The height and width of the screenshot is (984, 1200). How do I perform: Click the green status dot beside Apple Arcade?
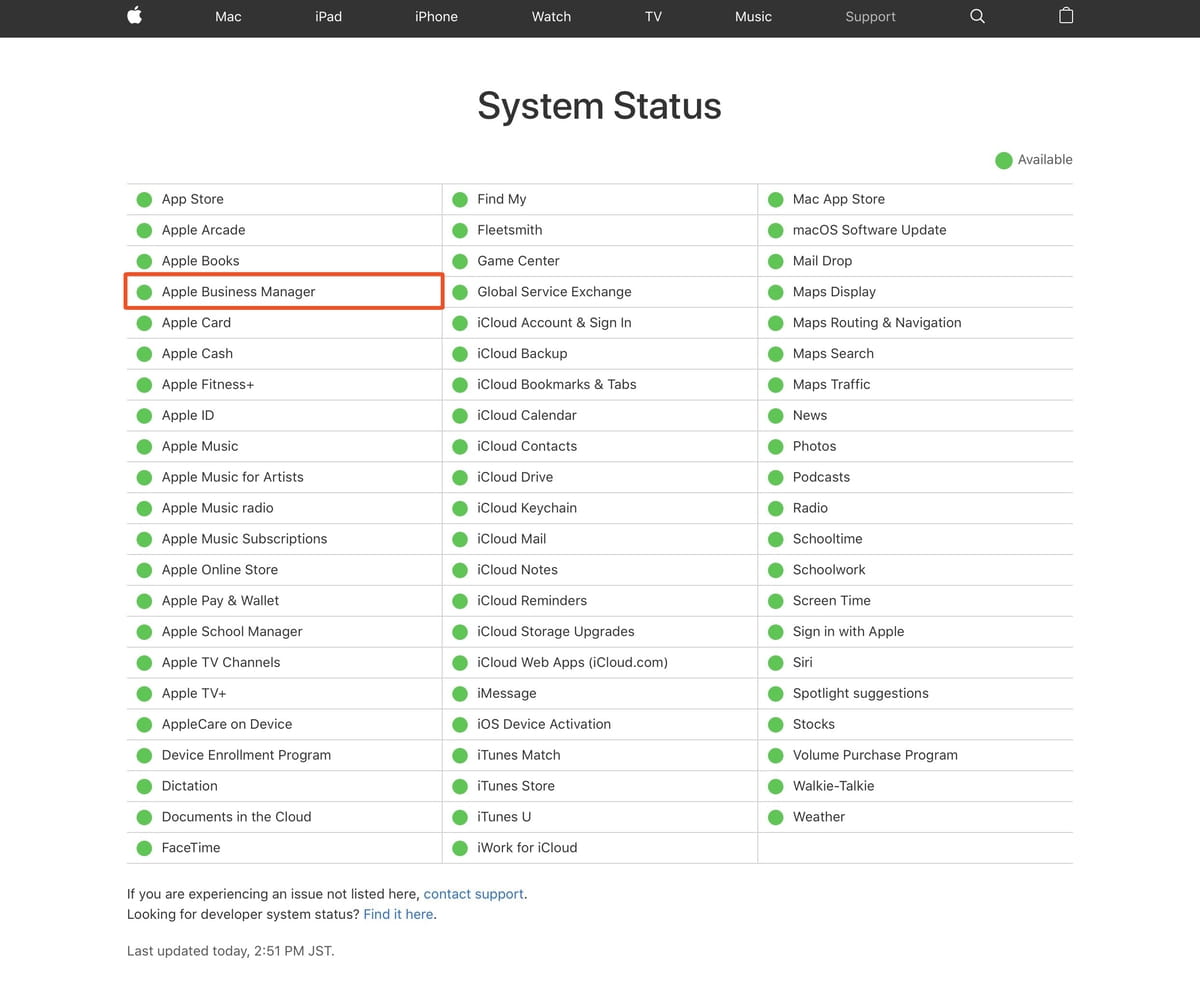click(144, 230)
